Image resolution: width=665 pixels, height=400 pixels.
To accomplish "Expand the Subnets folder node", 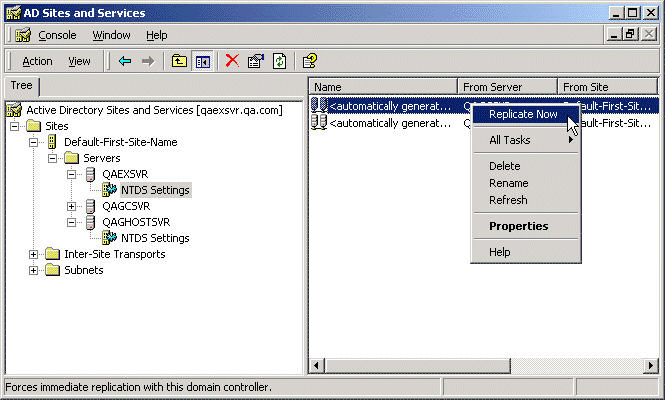I will point(34,270).
